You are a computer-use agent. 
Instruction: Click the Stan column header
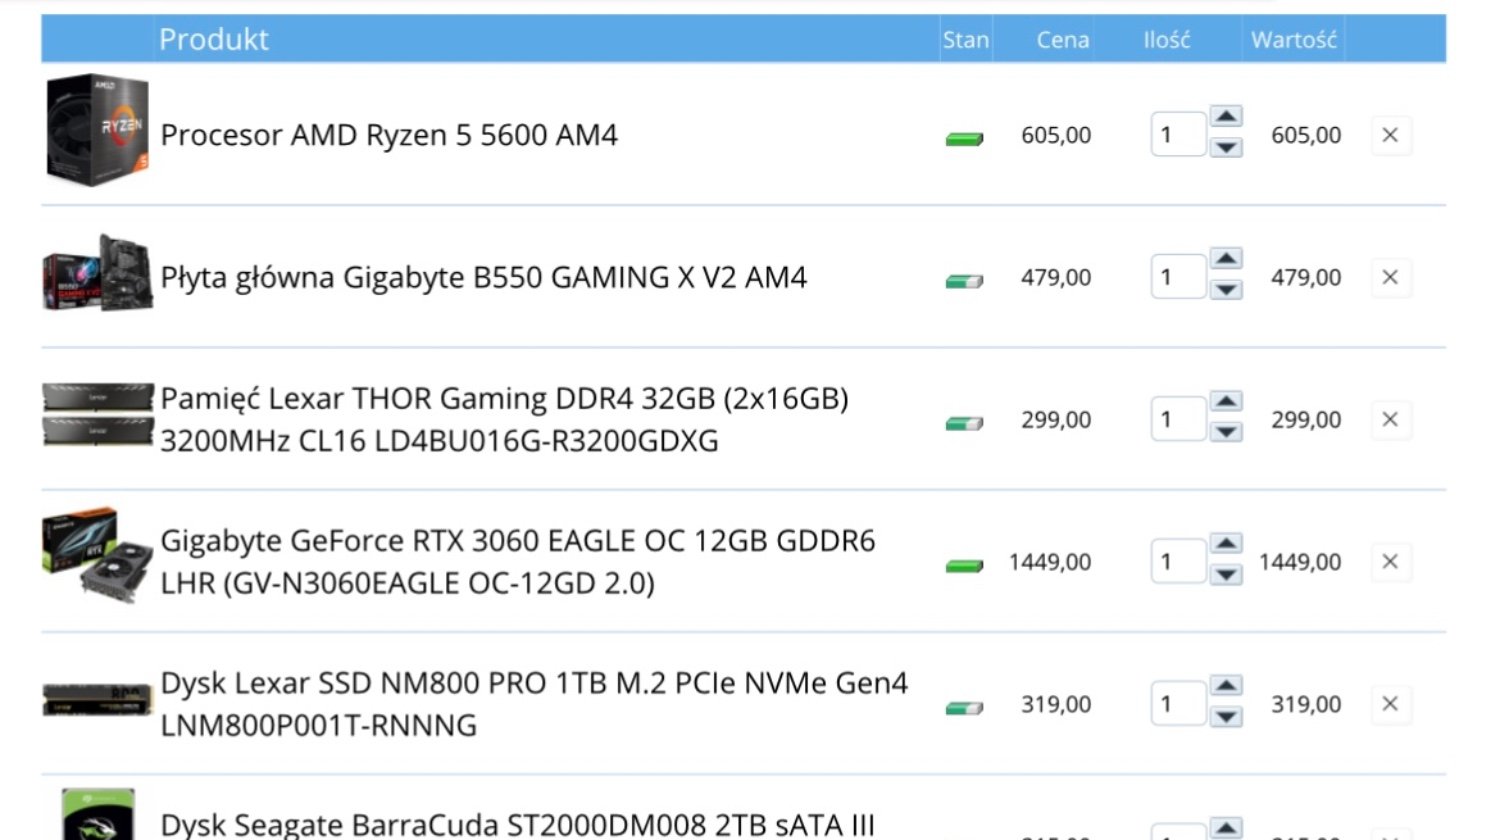coord(966,40)
